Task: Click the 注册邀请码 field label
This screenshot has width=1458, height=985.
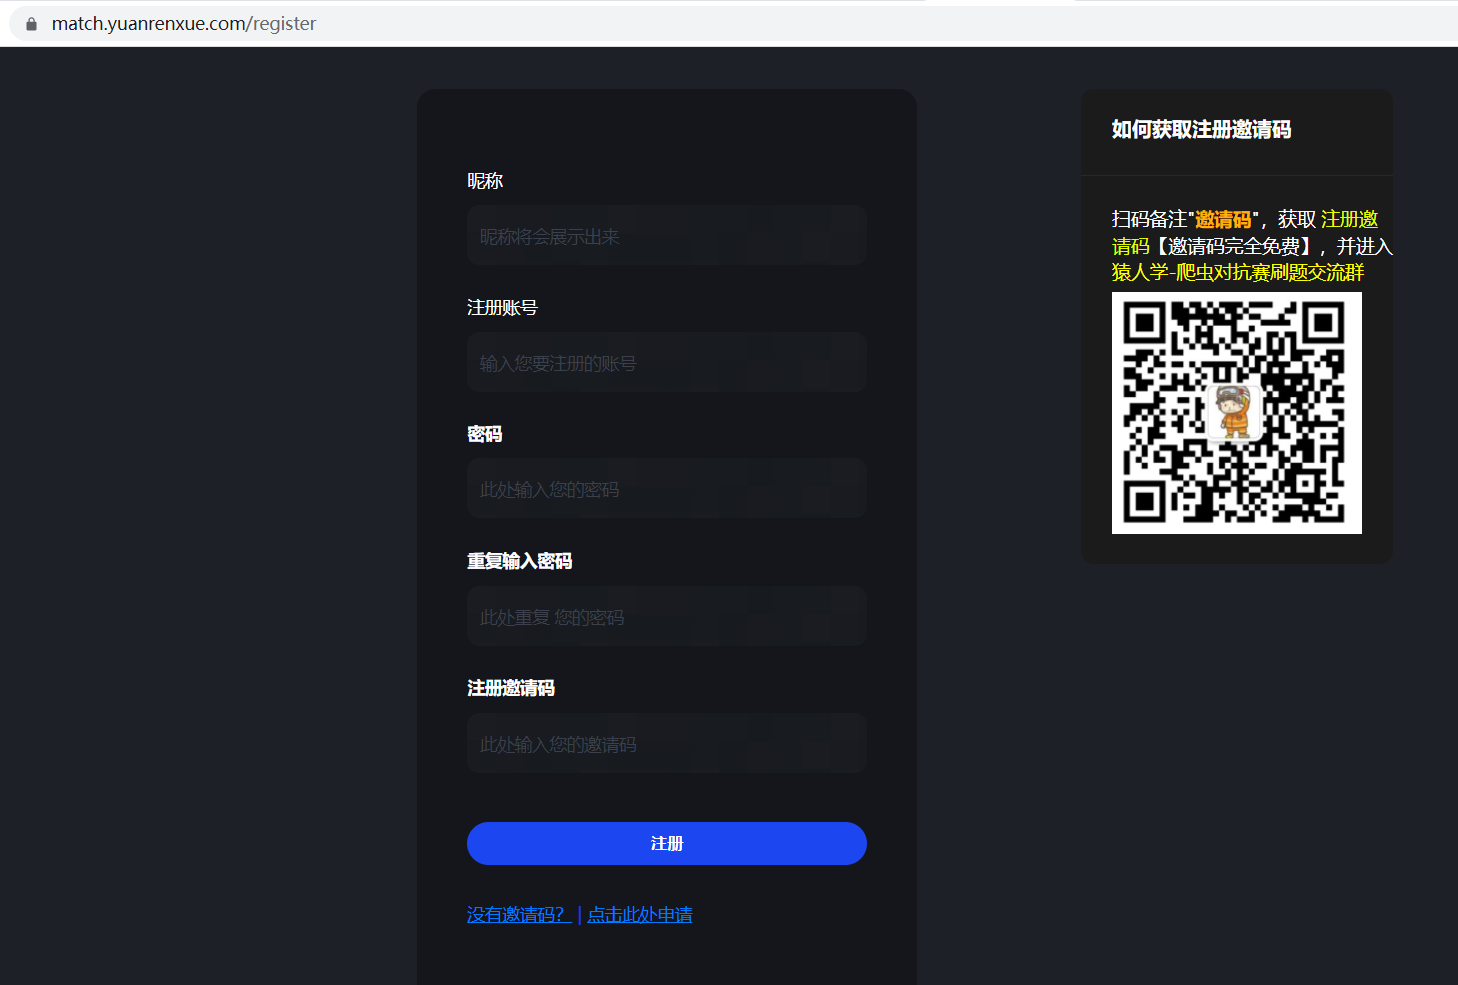Action: (511, 688)
